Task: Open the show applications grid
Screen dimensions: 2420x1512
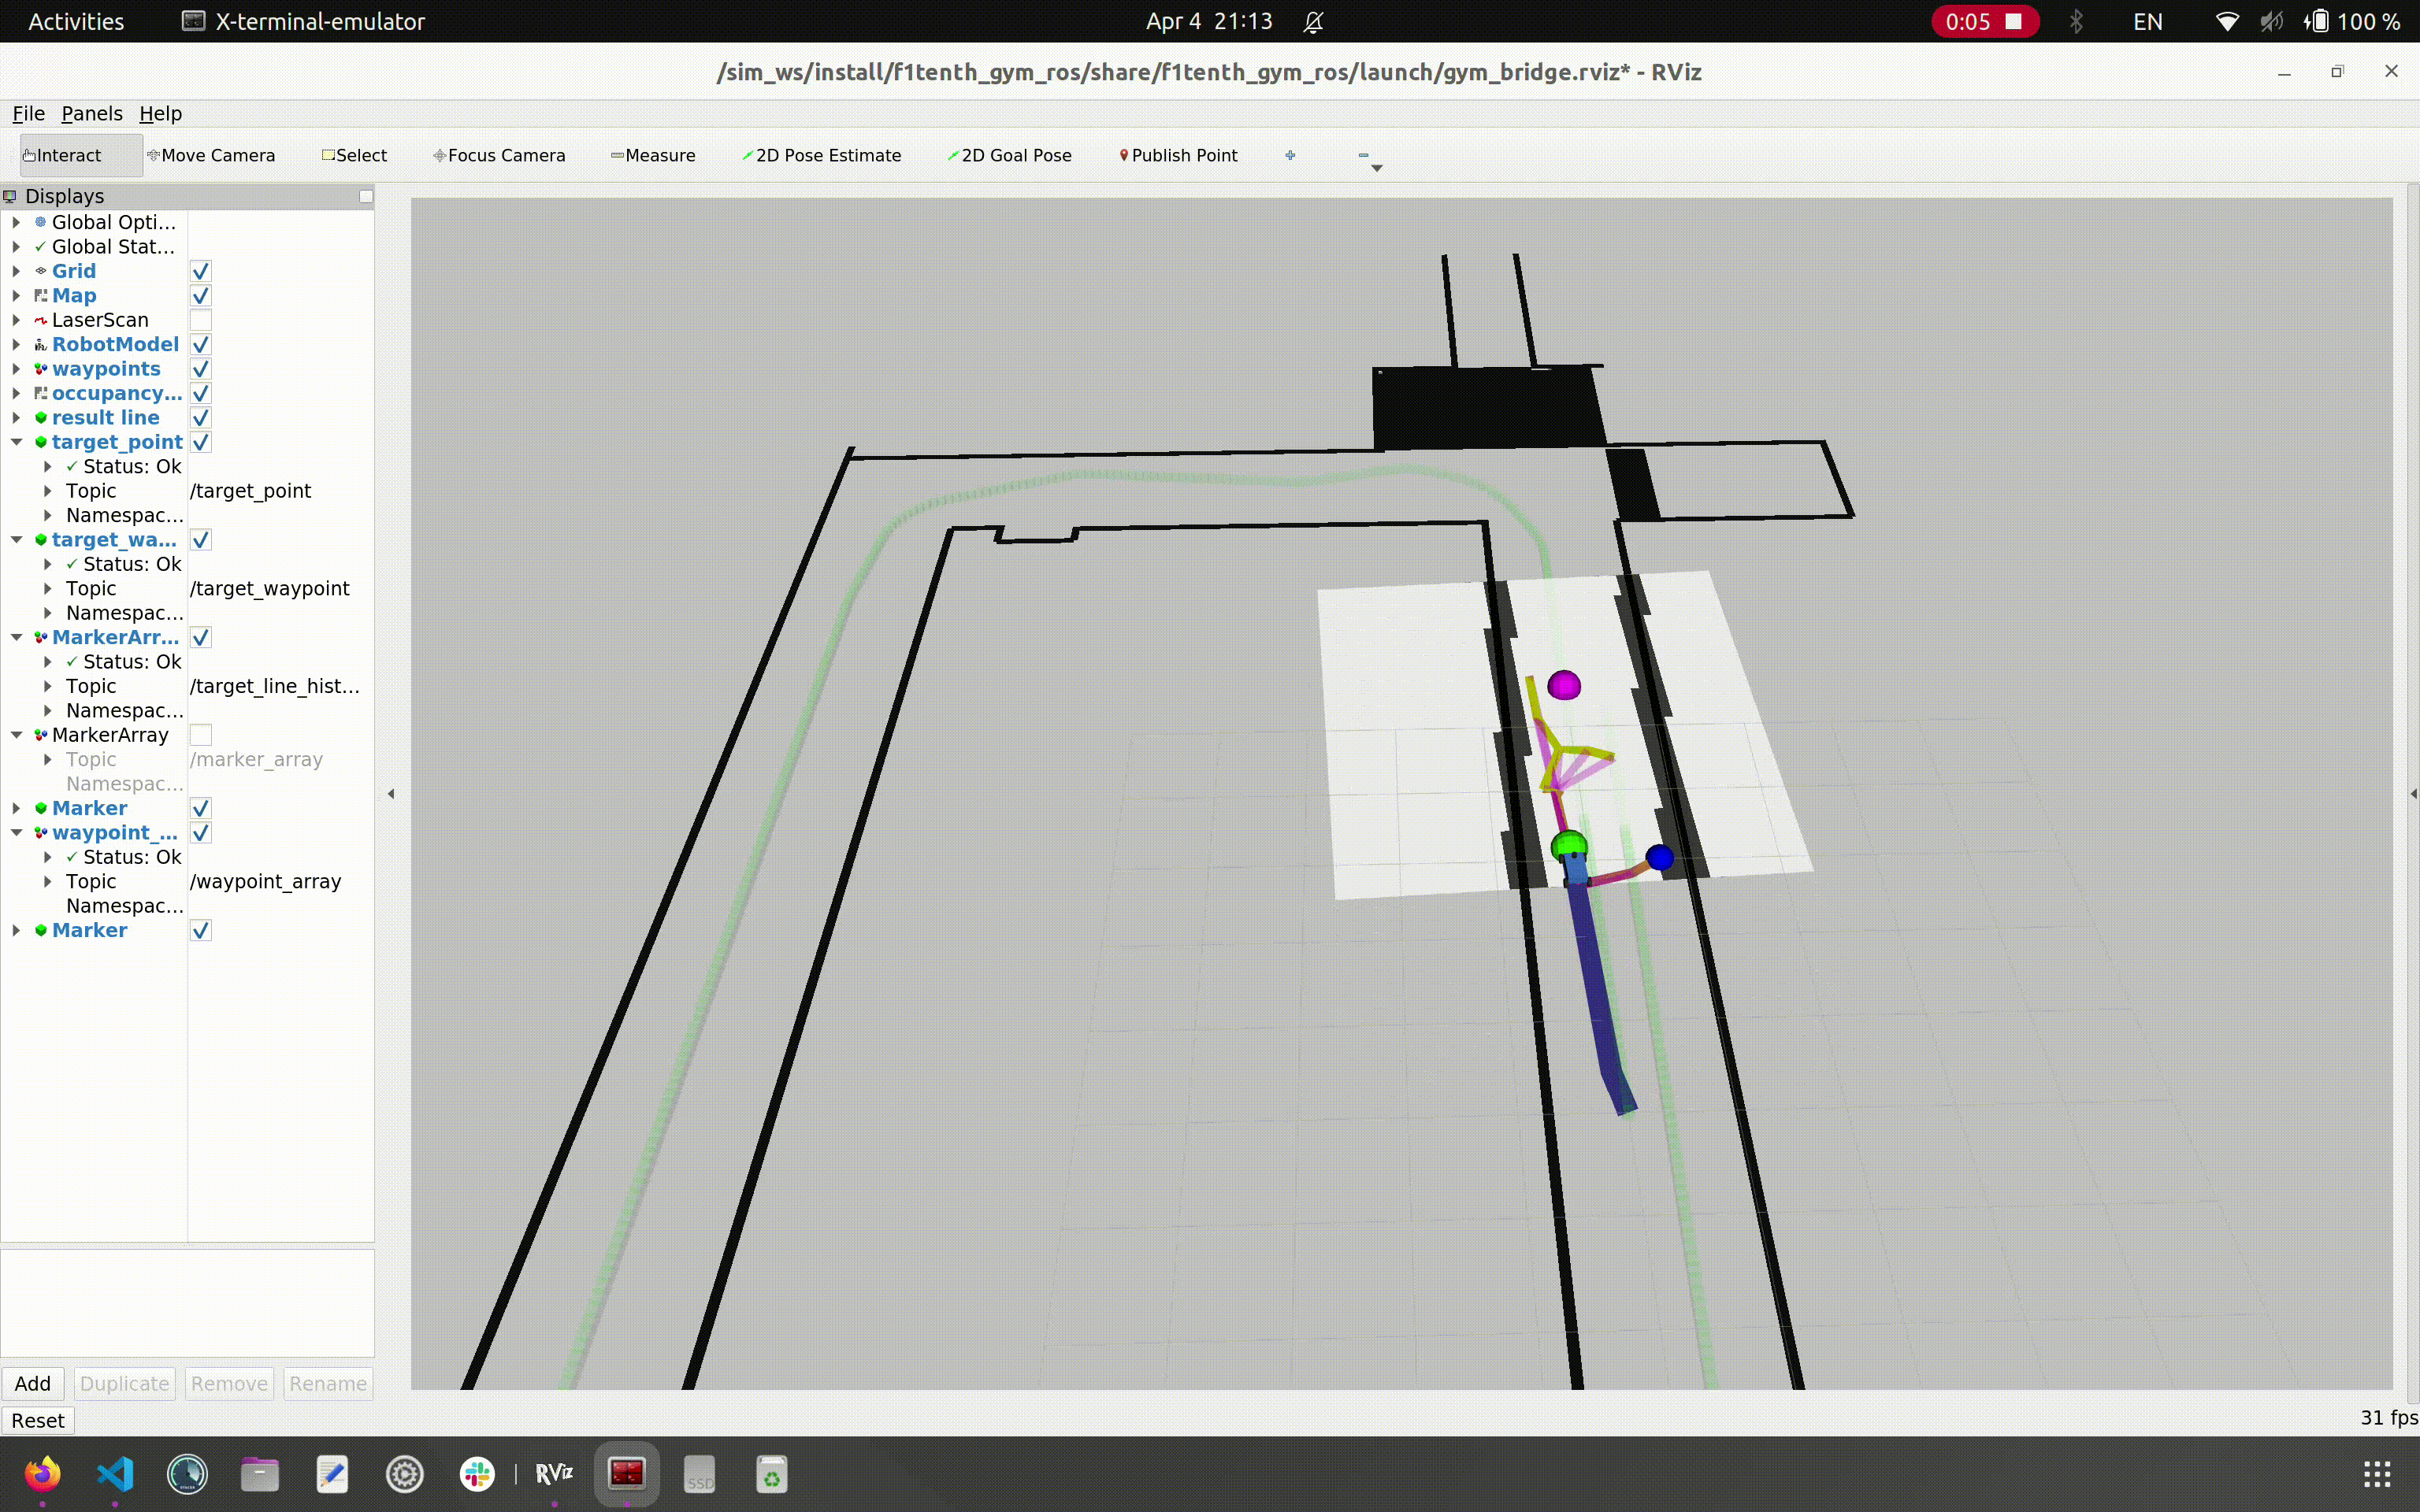Action: 2377,1473
